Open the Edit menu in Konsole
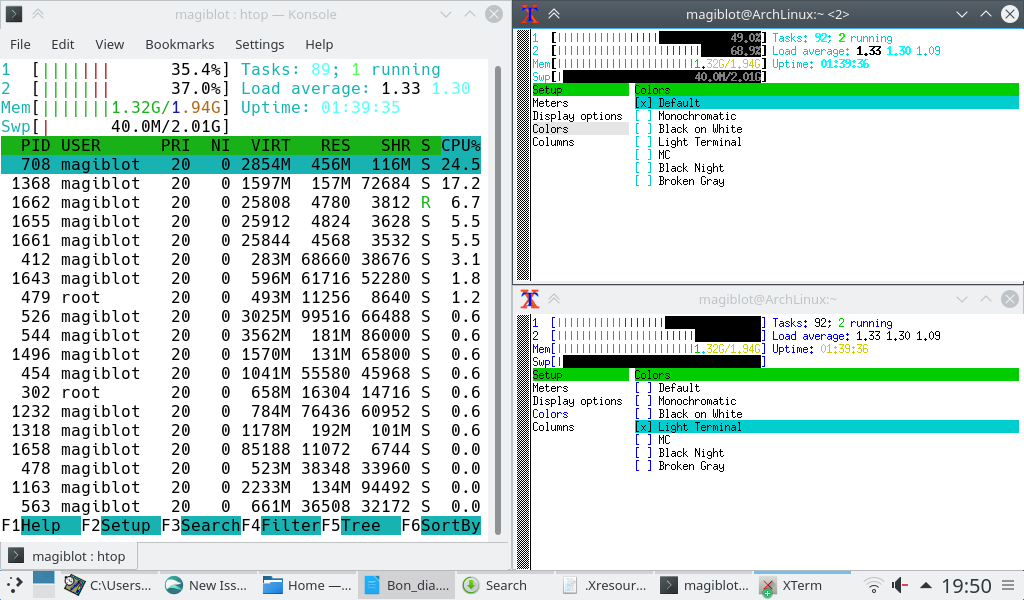1024x600 pixels. tap(63, 44)
